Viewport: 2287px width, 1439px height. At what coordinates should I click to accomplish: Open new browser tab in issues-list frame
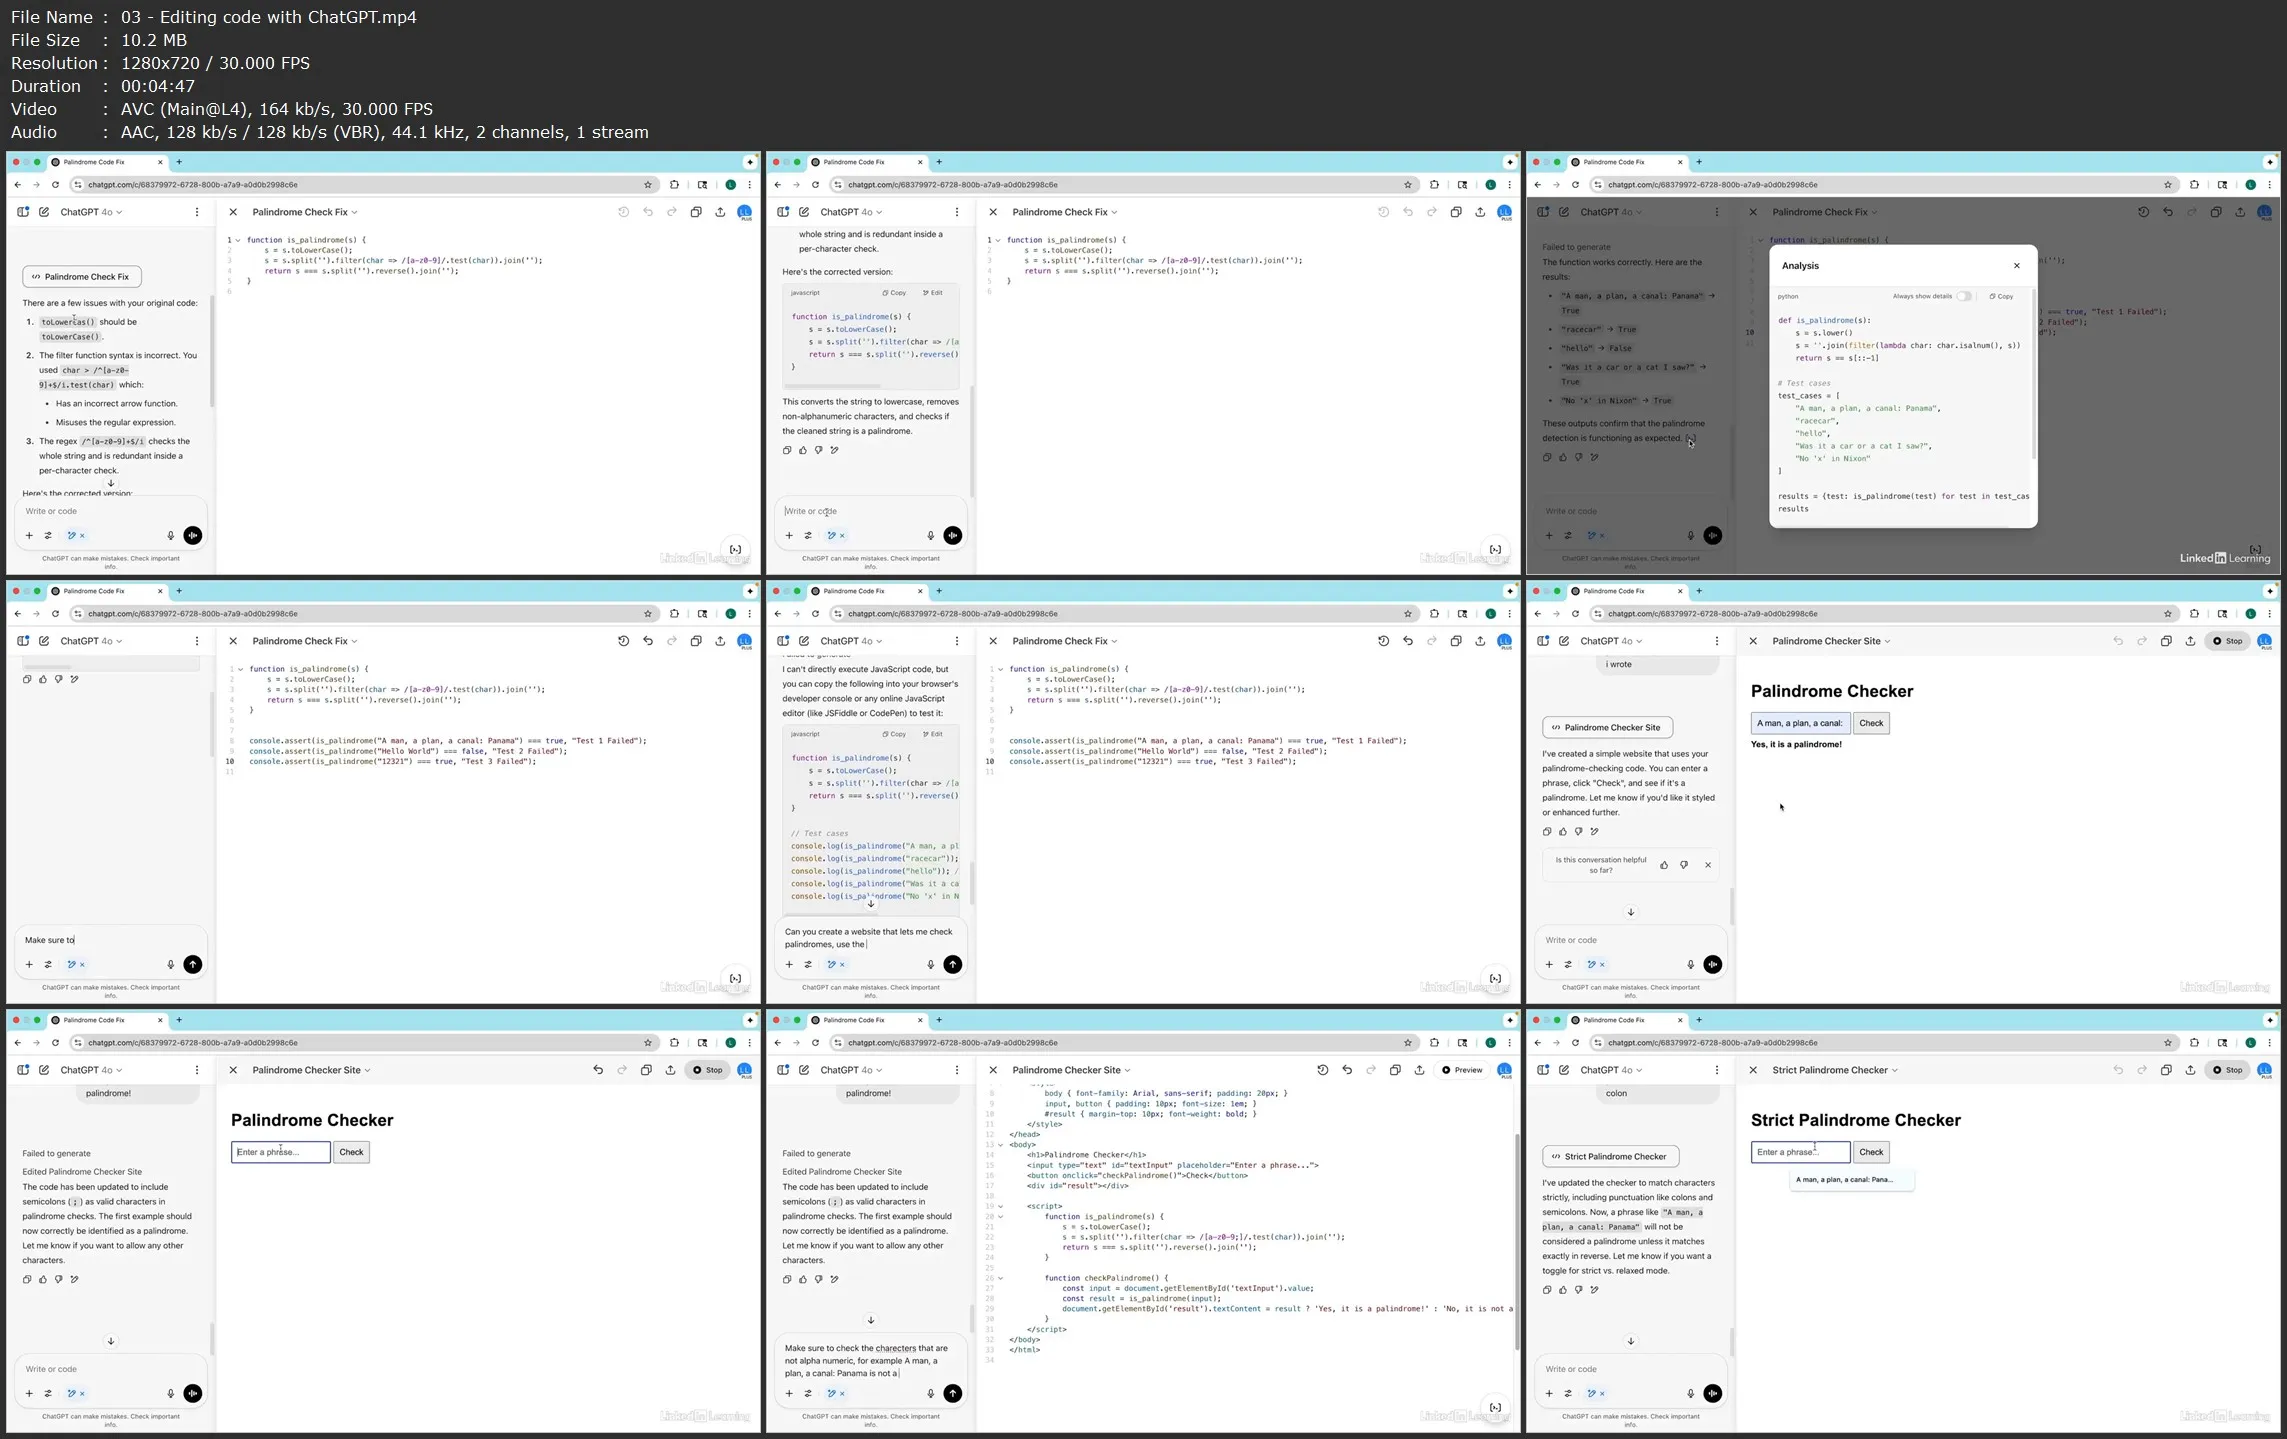pos(179,162)
